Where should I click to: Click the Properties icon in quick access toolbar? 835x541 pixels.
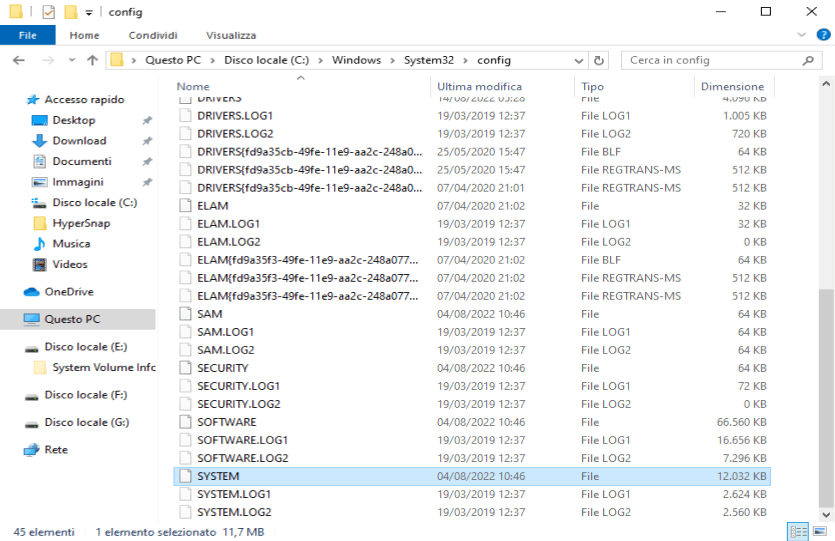(x=48, y=12)
